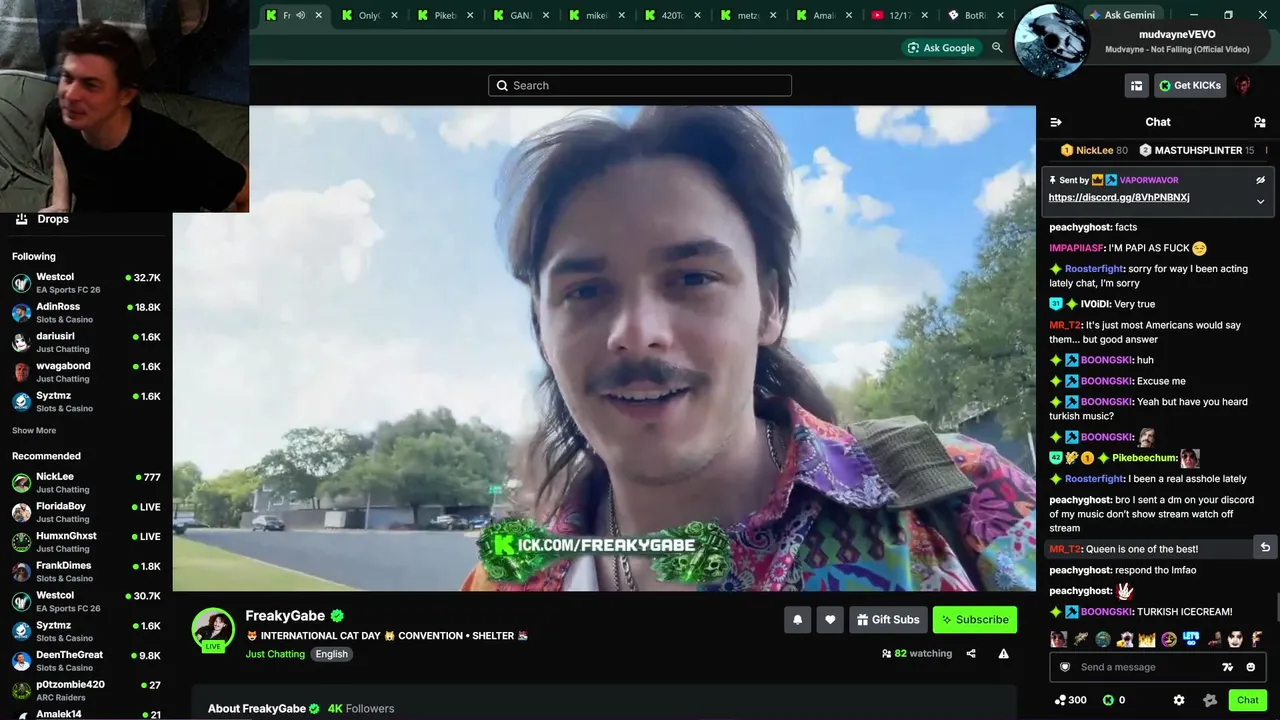Viewport: 1280px width, 720px height.
Task: Click the English language tag
Action: tap(332, 654)
